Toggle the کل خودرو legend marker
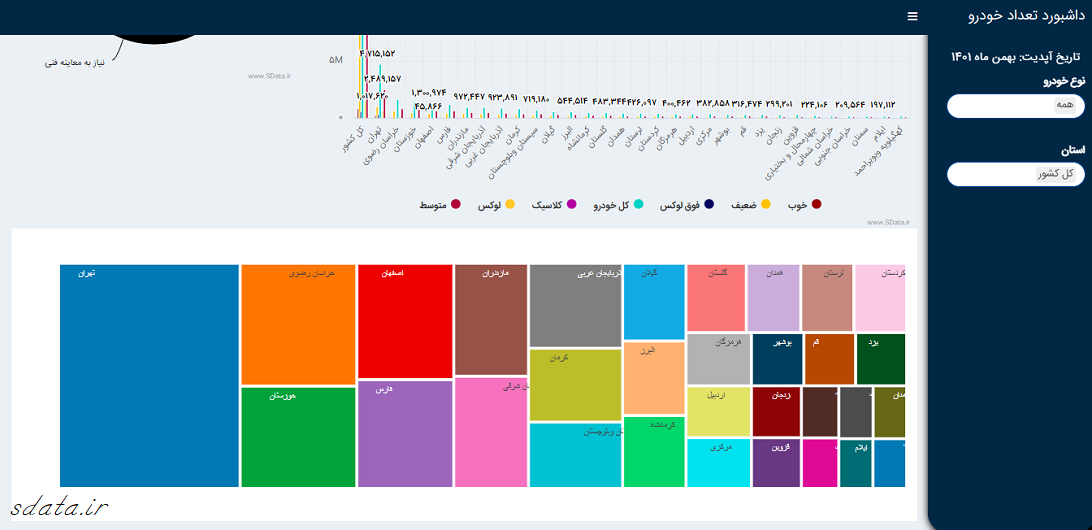 pos(638,204)
